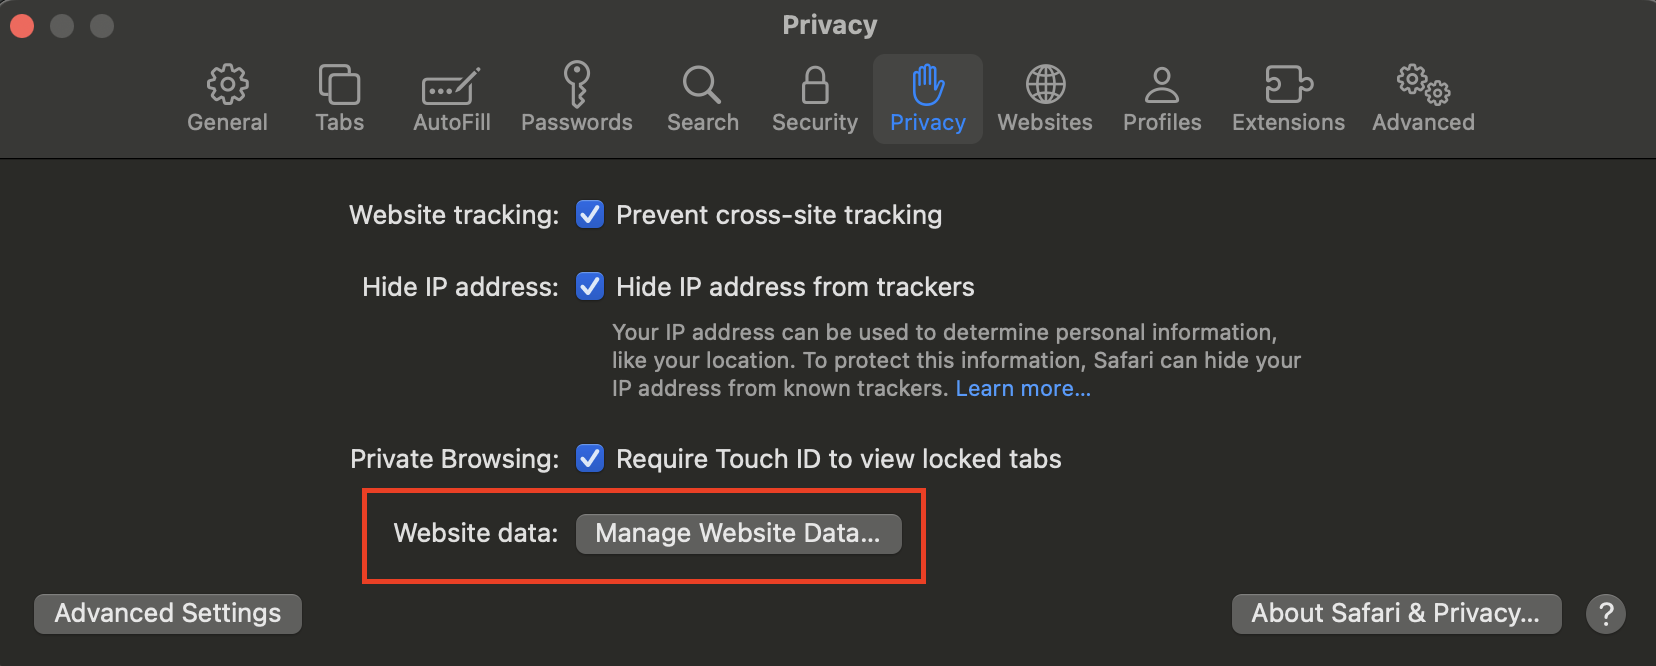Disable Hide IP address from trackers

[x=590, y=286]
